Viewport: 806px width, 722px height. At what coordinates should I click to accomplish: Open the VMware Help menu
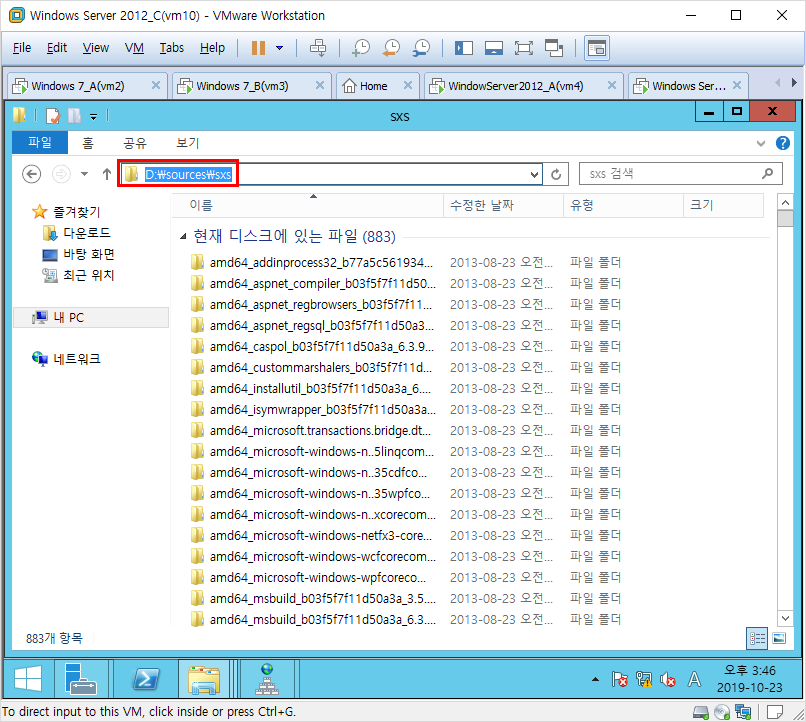pos(212,48)
